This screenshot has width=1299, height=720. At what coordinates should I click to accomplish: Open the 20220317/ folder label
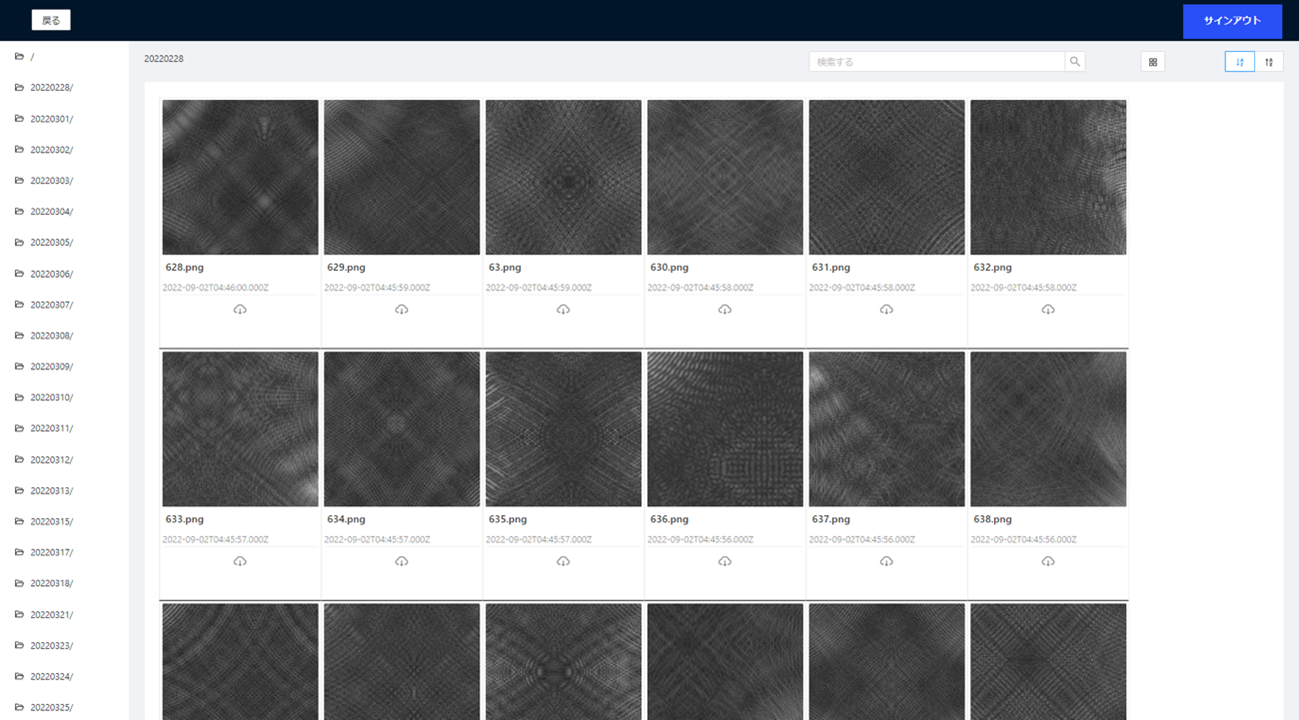(52, 553)
